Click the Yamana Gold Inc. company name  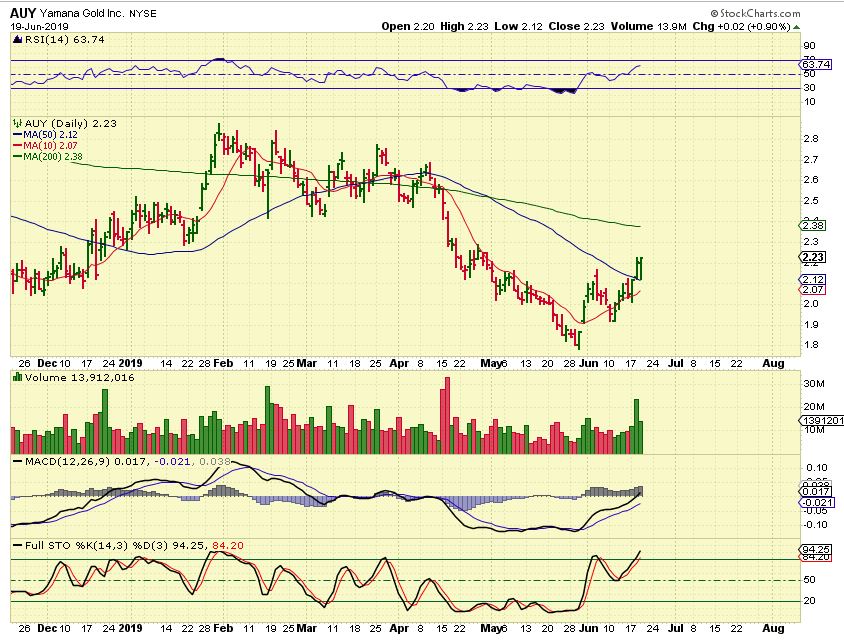[x=82, y=13]
